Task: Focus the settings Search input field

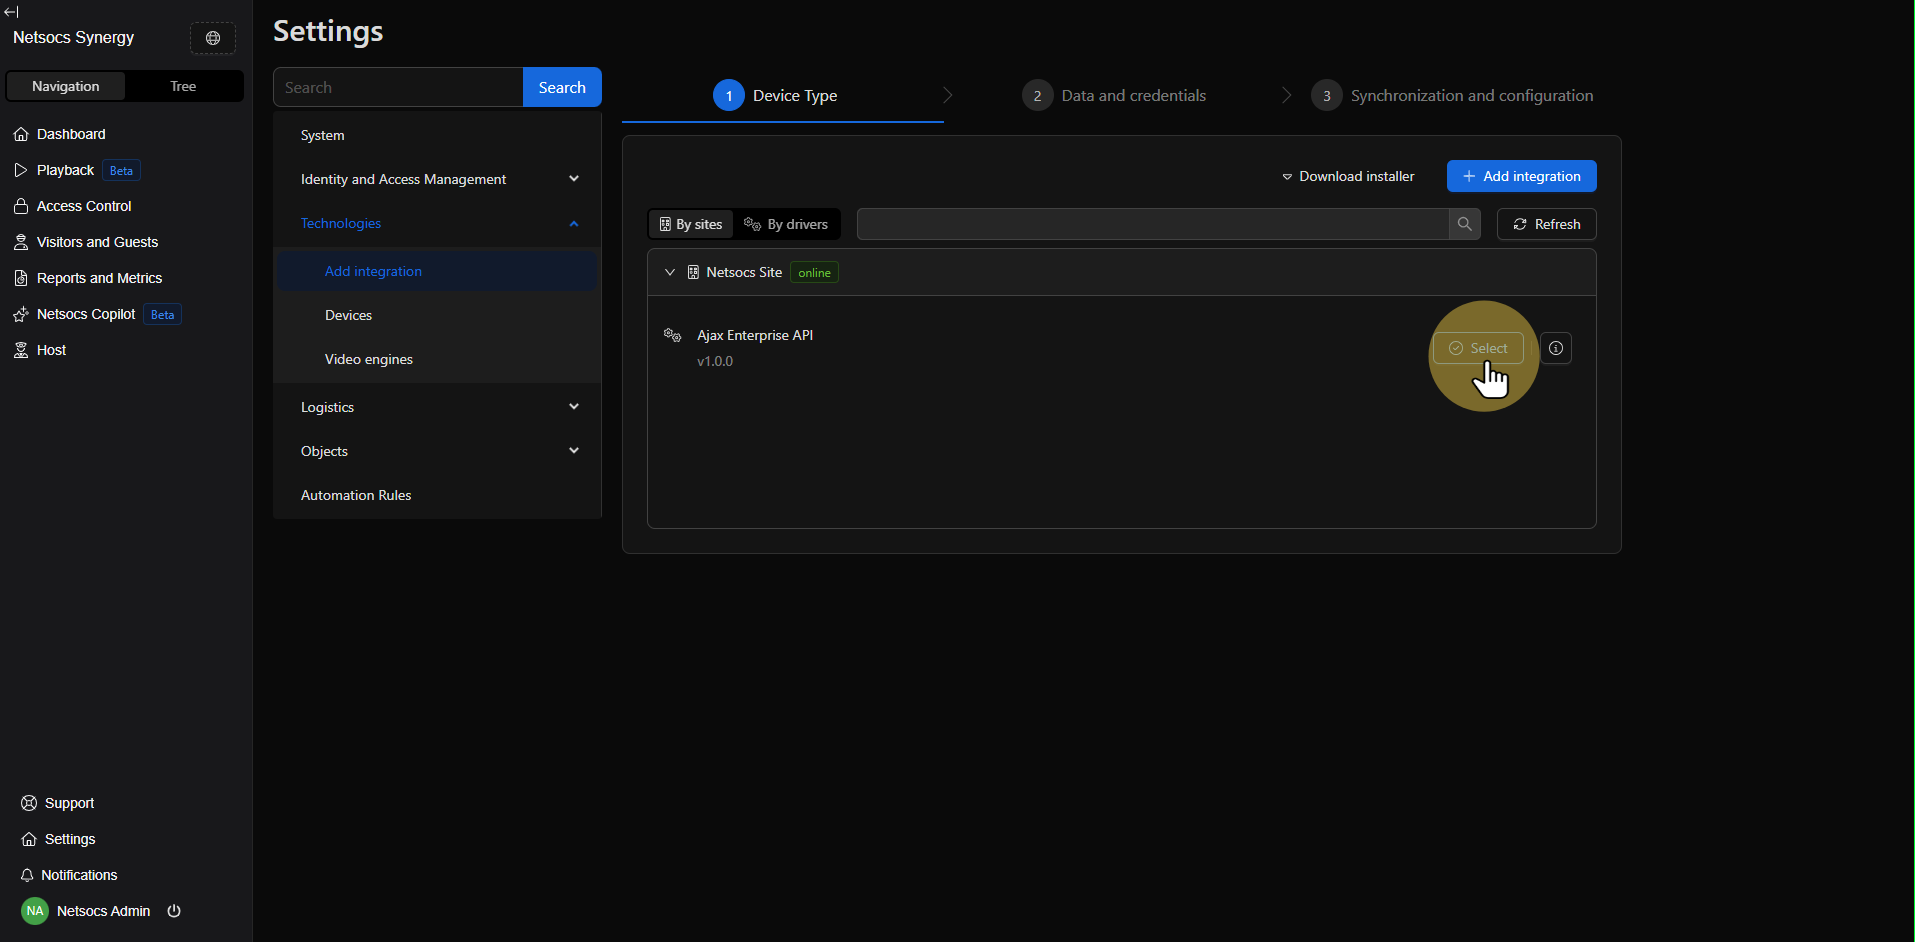Action: 398,87
